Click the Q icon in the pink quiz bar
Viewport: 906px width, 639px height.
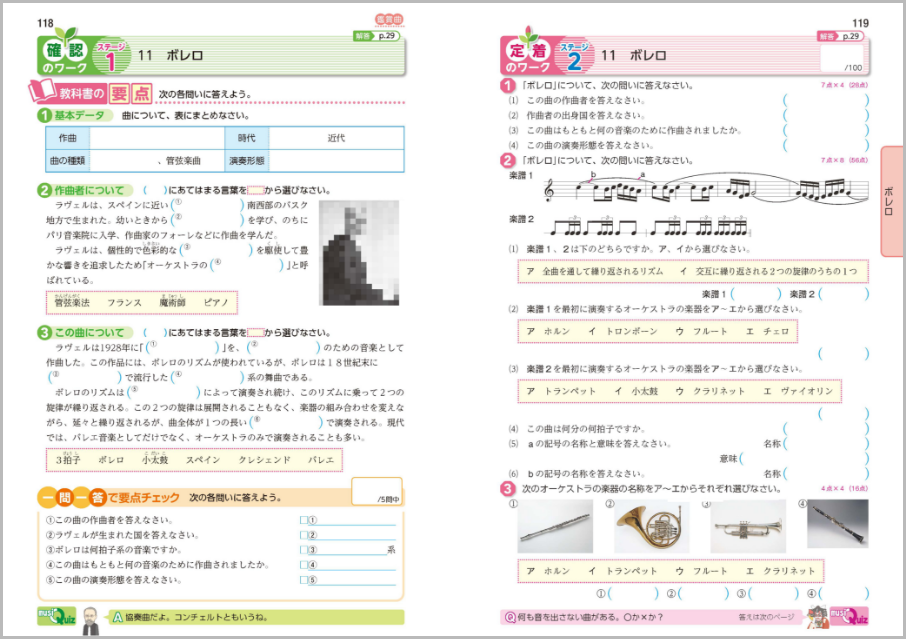(510, 618)
